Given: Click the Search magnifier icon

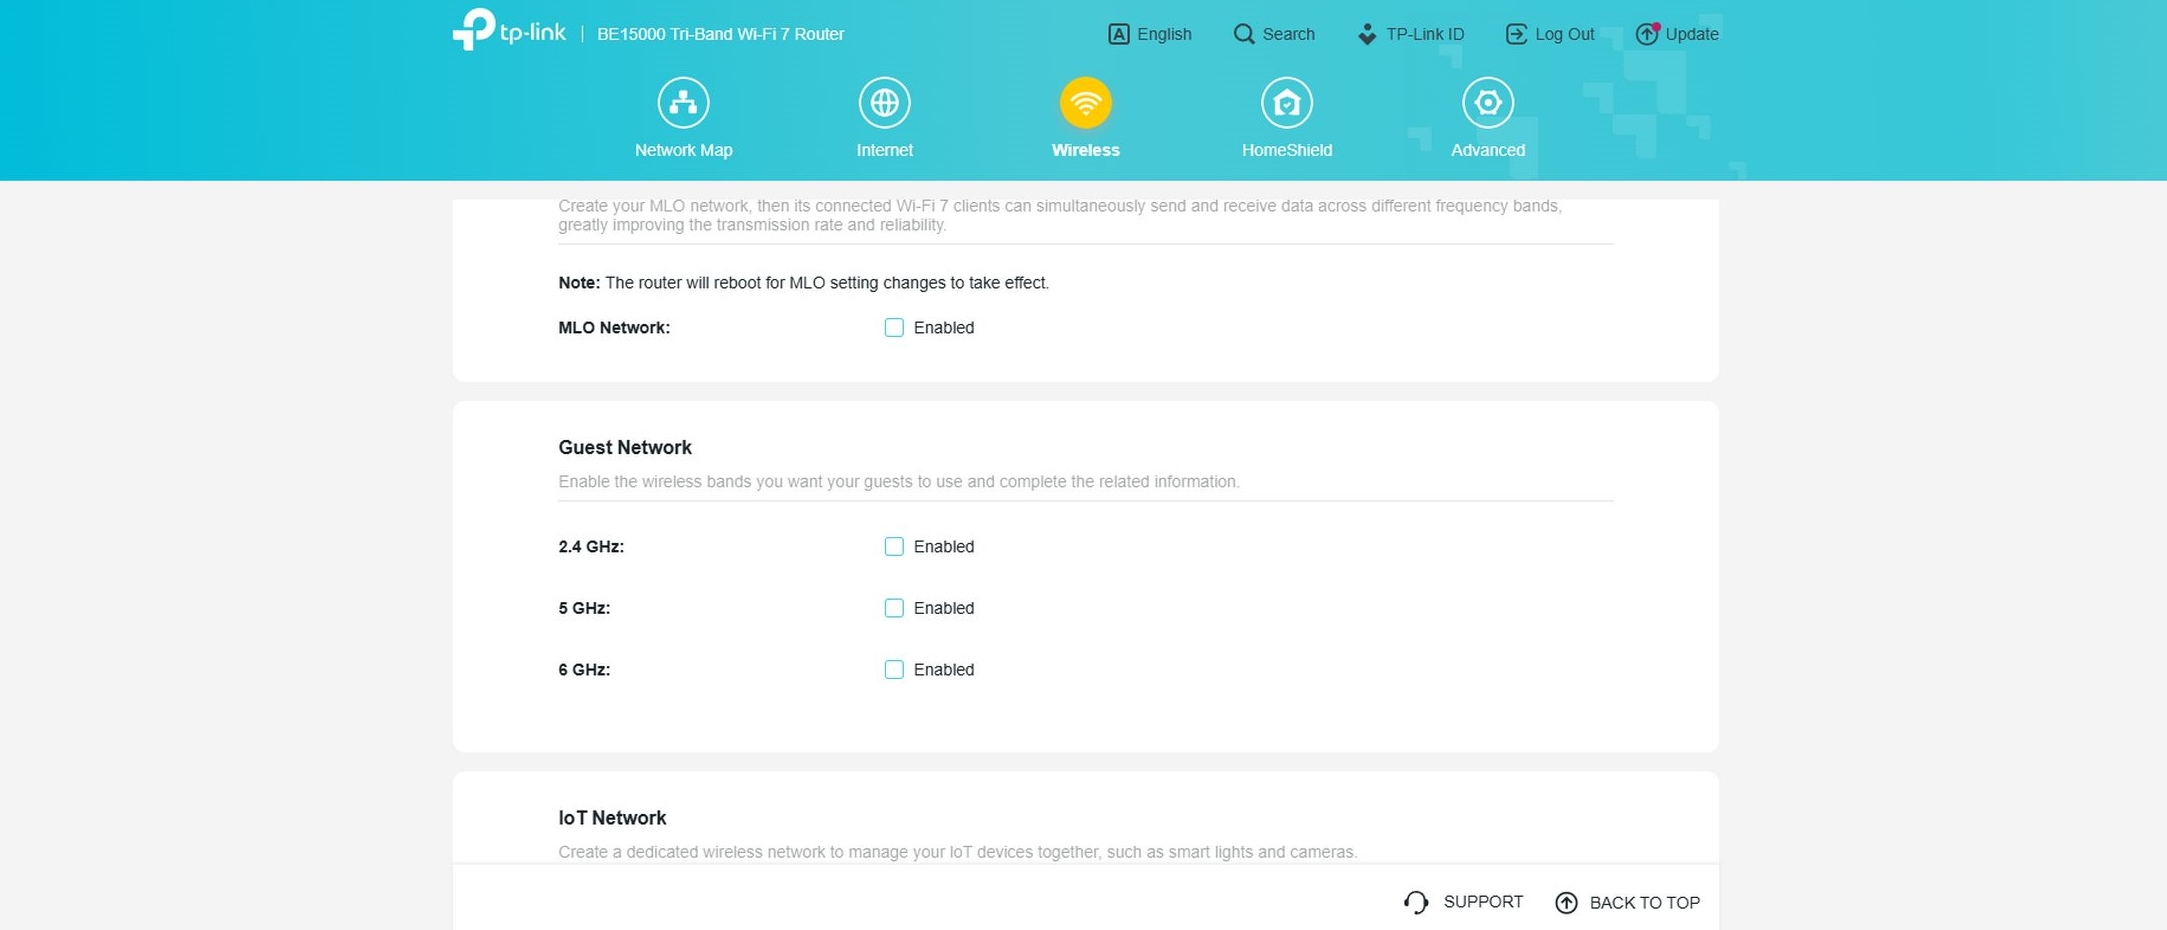Looking at the screenshot, I should click(1243, 34).
